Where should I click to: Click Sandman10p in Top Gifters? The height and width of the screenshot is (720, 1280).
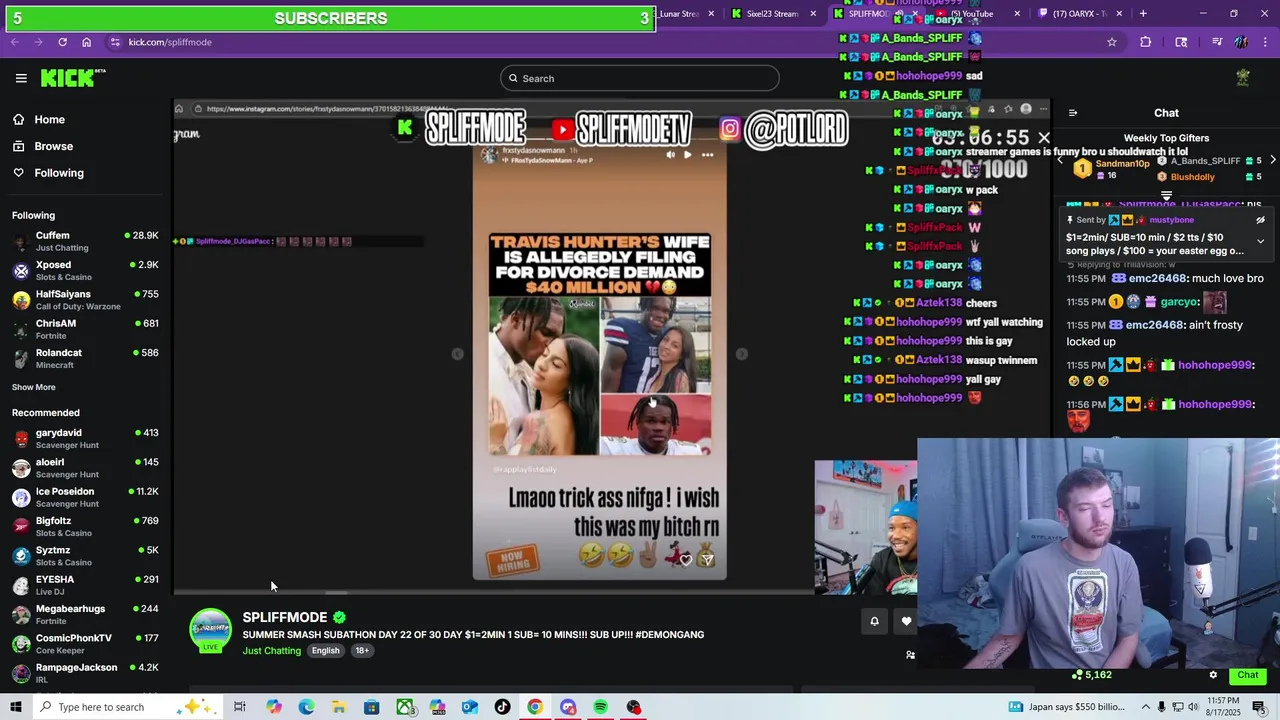click(x=1122, y=163)
